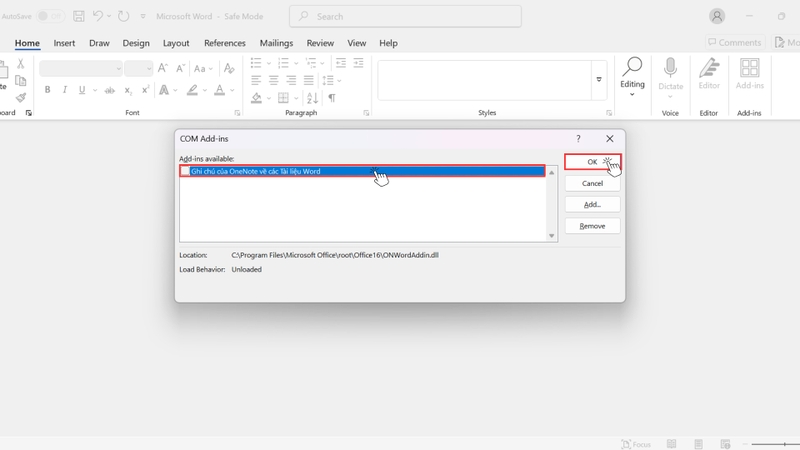Open the Insert ribbon tab

[64, 43]
